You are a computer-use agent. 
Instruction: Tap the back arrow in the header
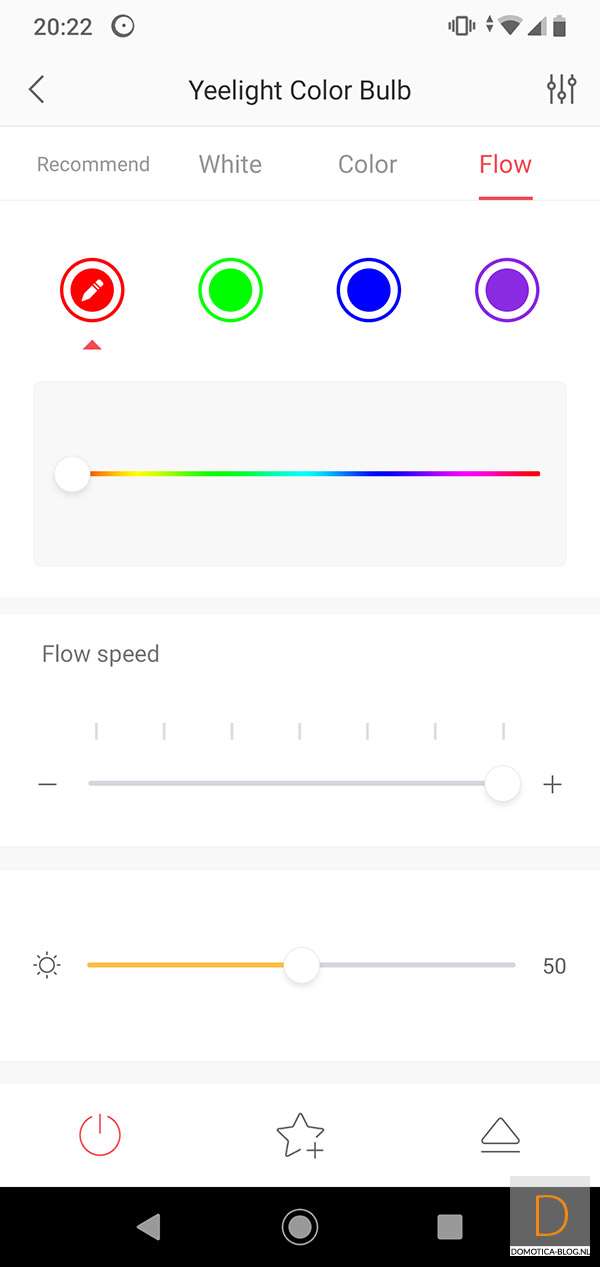(37, 90)
